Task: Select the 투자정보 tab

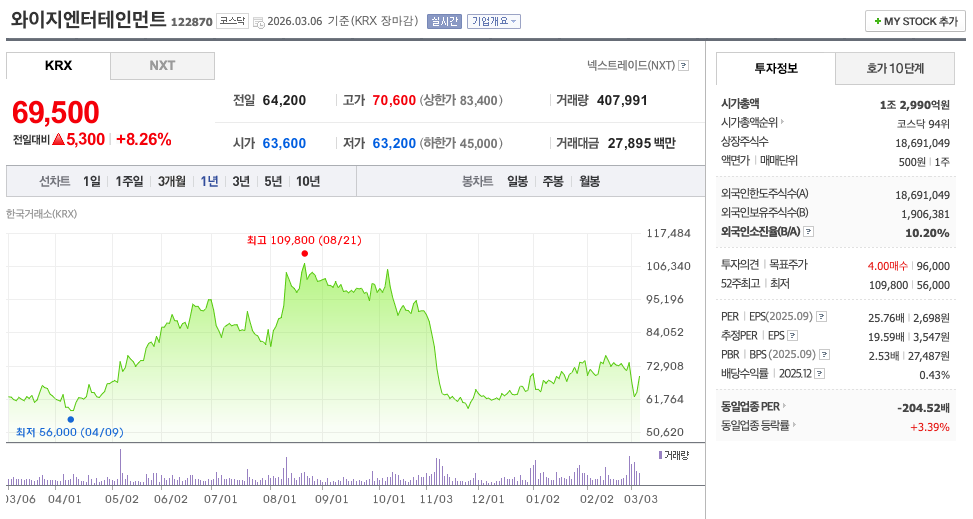Action: 776,68
